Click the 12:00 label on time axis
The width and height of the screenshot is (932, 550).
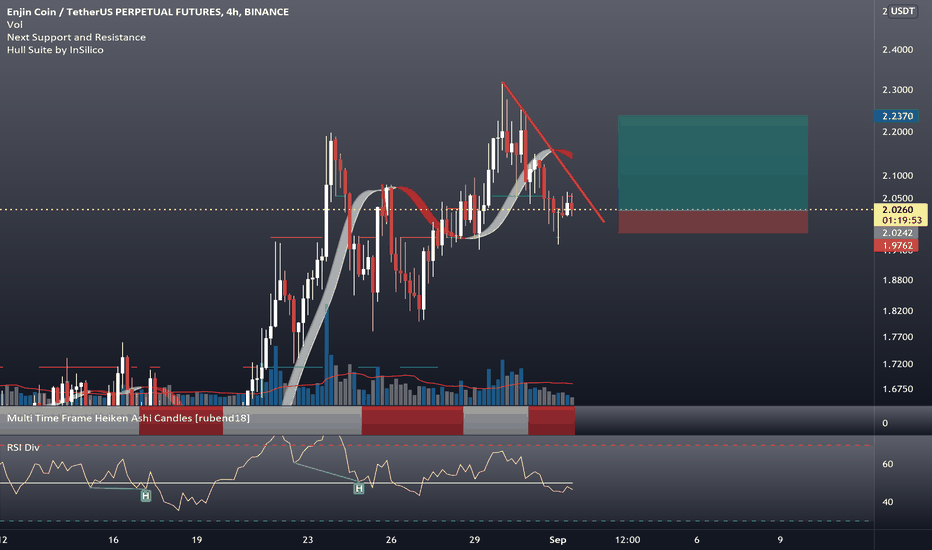pyautogui.click(x=628, y=540)
